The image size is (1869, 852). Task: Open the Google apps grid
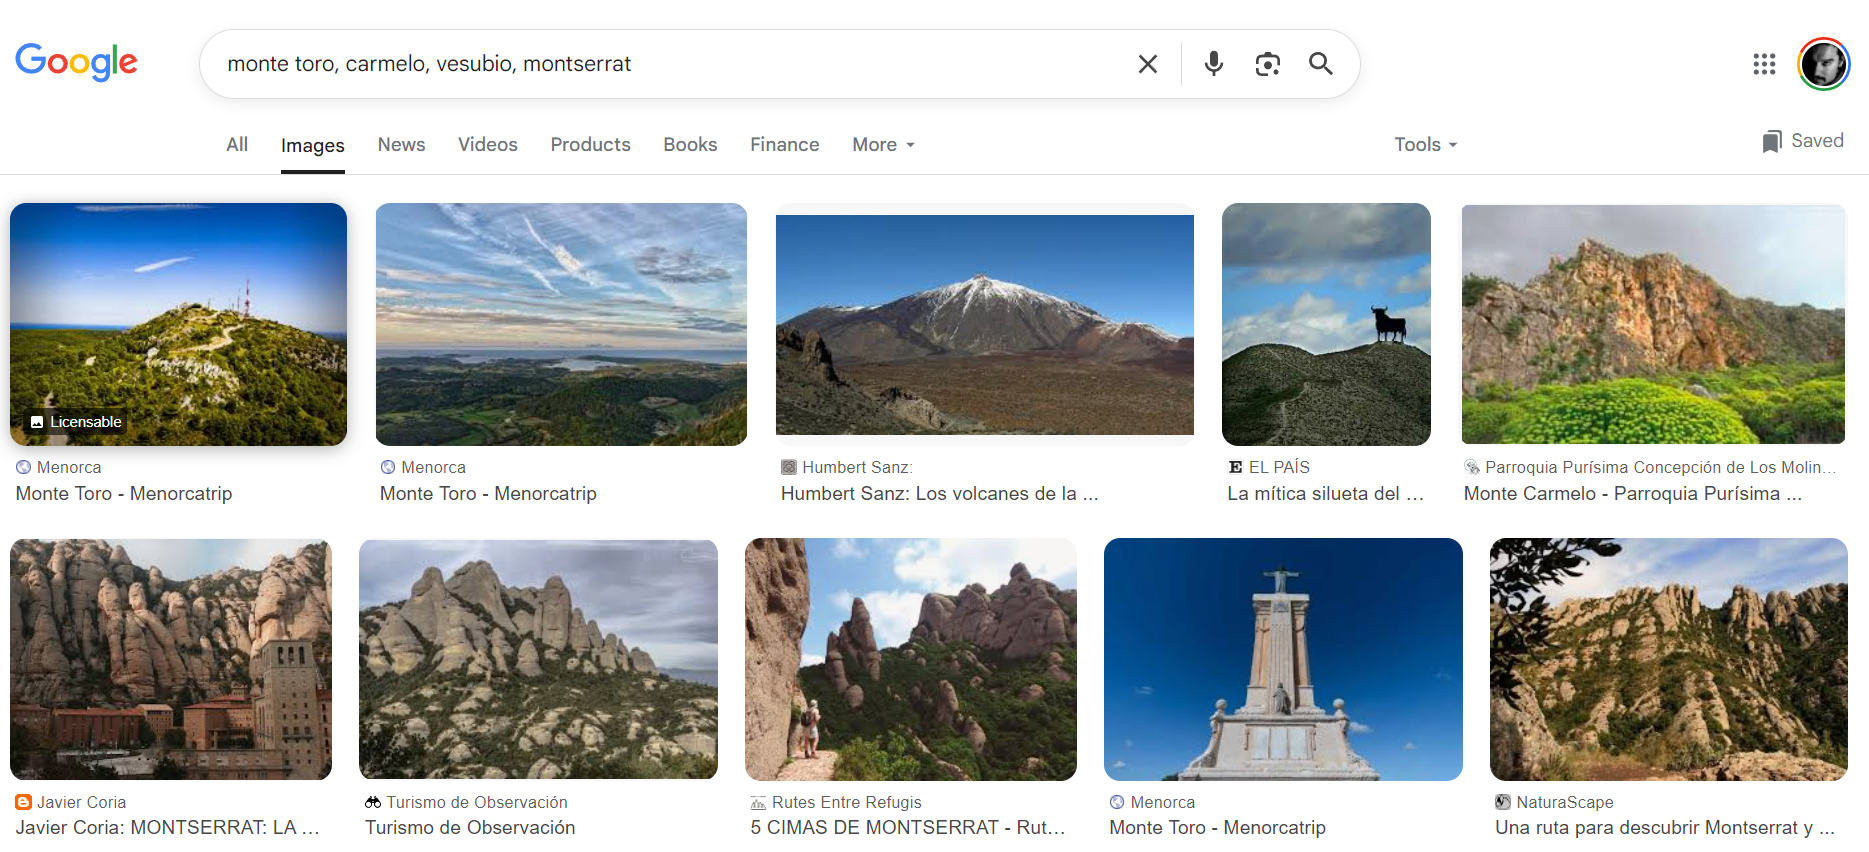click(x=1764, y=64)
